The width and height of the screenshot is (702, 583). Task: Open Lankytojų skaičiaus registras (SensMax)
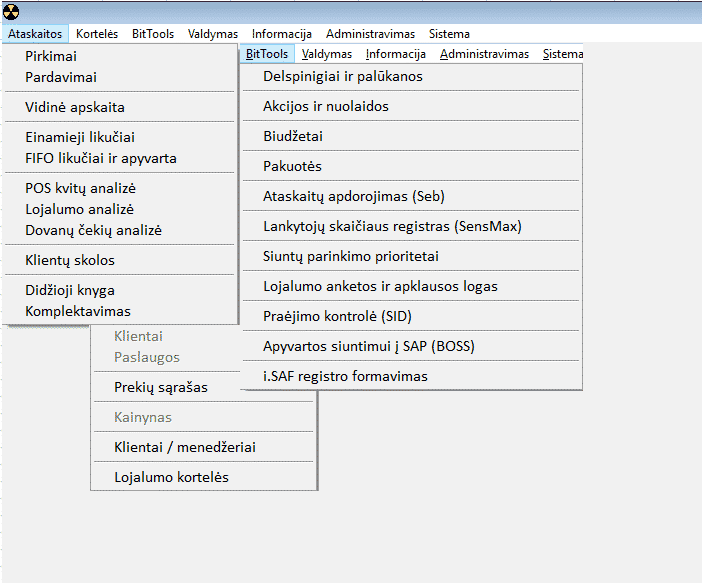pyautogui.click(x=392, y=226)
